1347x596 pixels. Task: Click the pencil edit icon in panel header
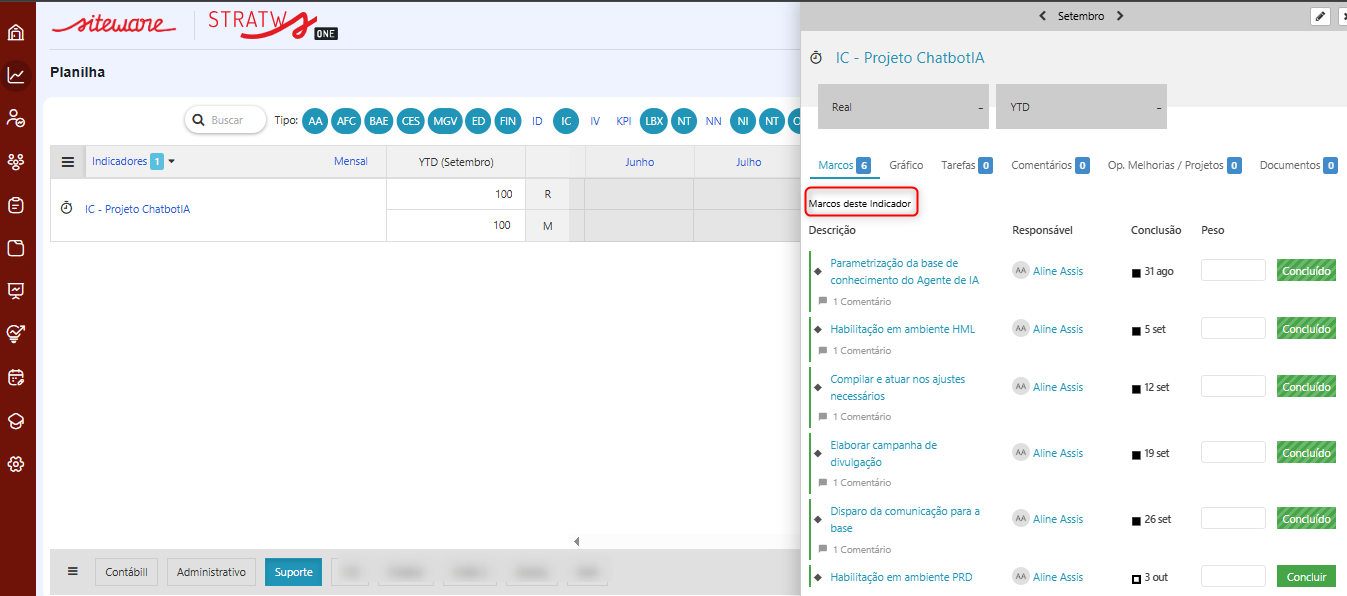tap(1320, 16)
